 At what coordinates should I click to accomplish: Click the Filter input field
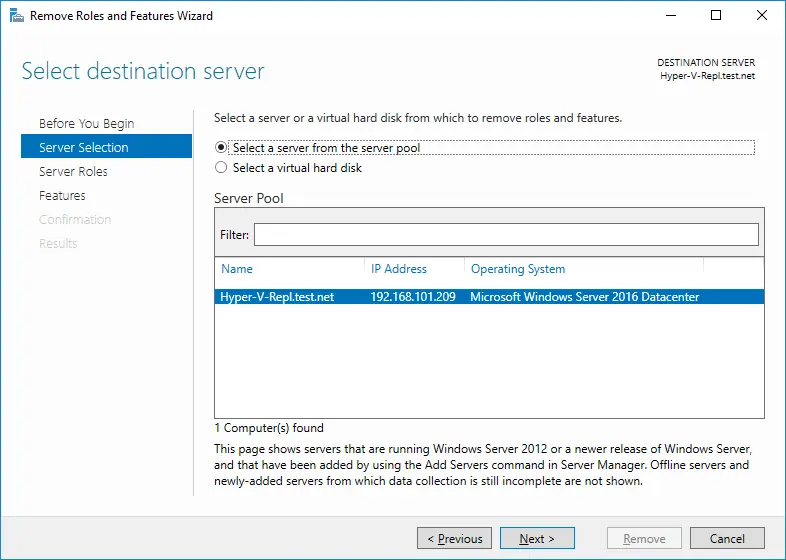[x=506, y=235]
